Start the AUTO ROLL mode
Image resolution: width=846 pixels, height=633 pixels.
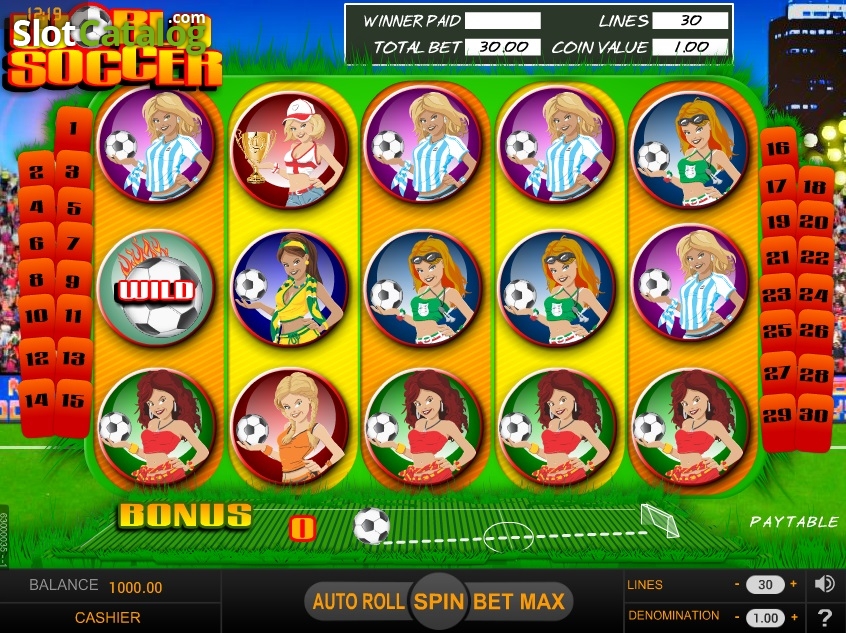(x=358, y=601)
